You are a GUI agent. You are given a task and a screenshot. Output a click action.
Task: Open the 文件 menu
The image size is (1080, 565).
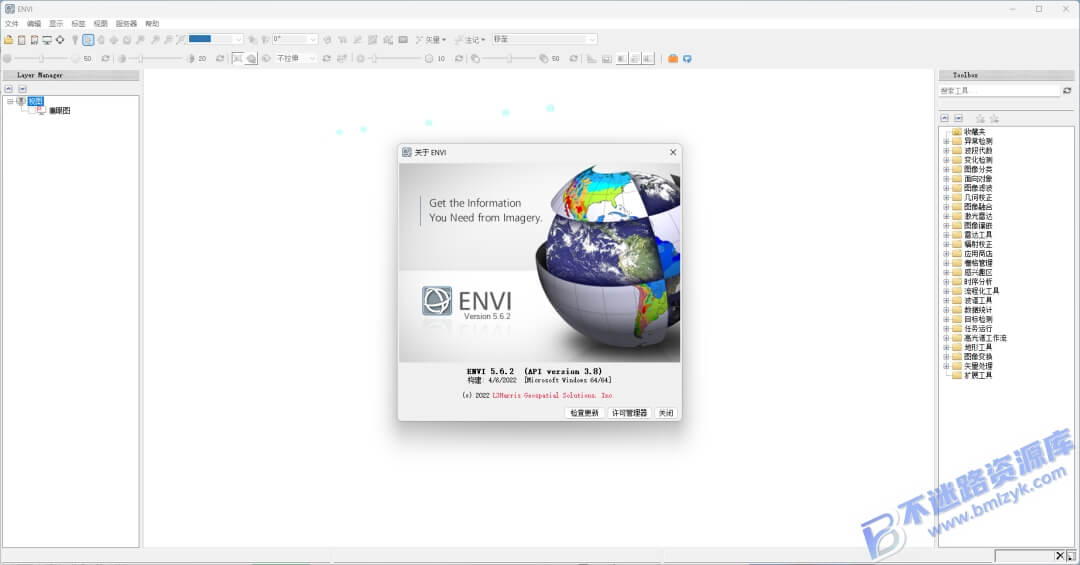[12, 23]
